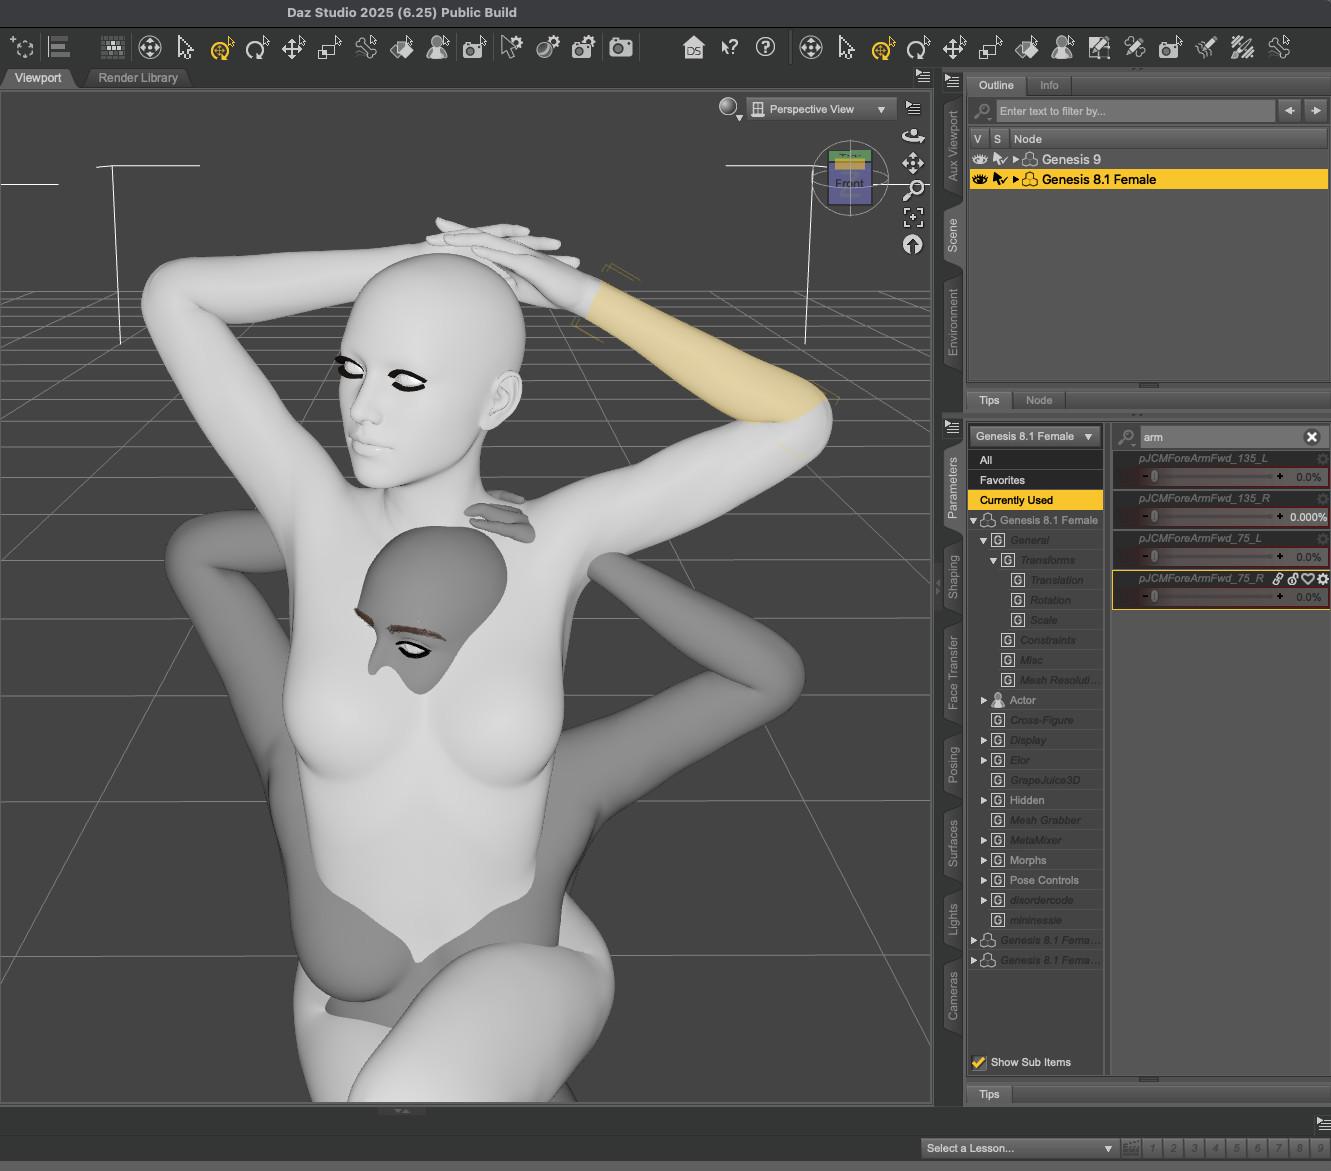The width and height of the screenshot is (1331, 1171).
Task: Click the viewport zoom magnifier icon
Action: 913,190
